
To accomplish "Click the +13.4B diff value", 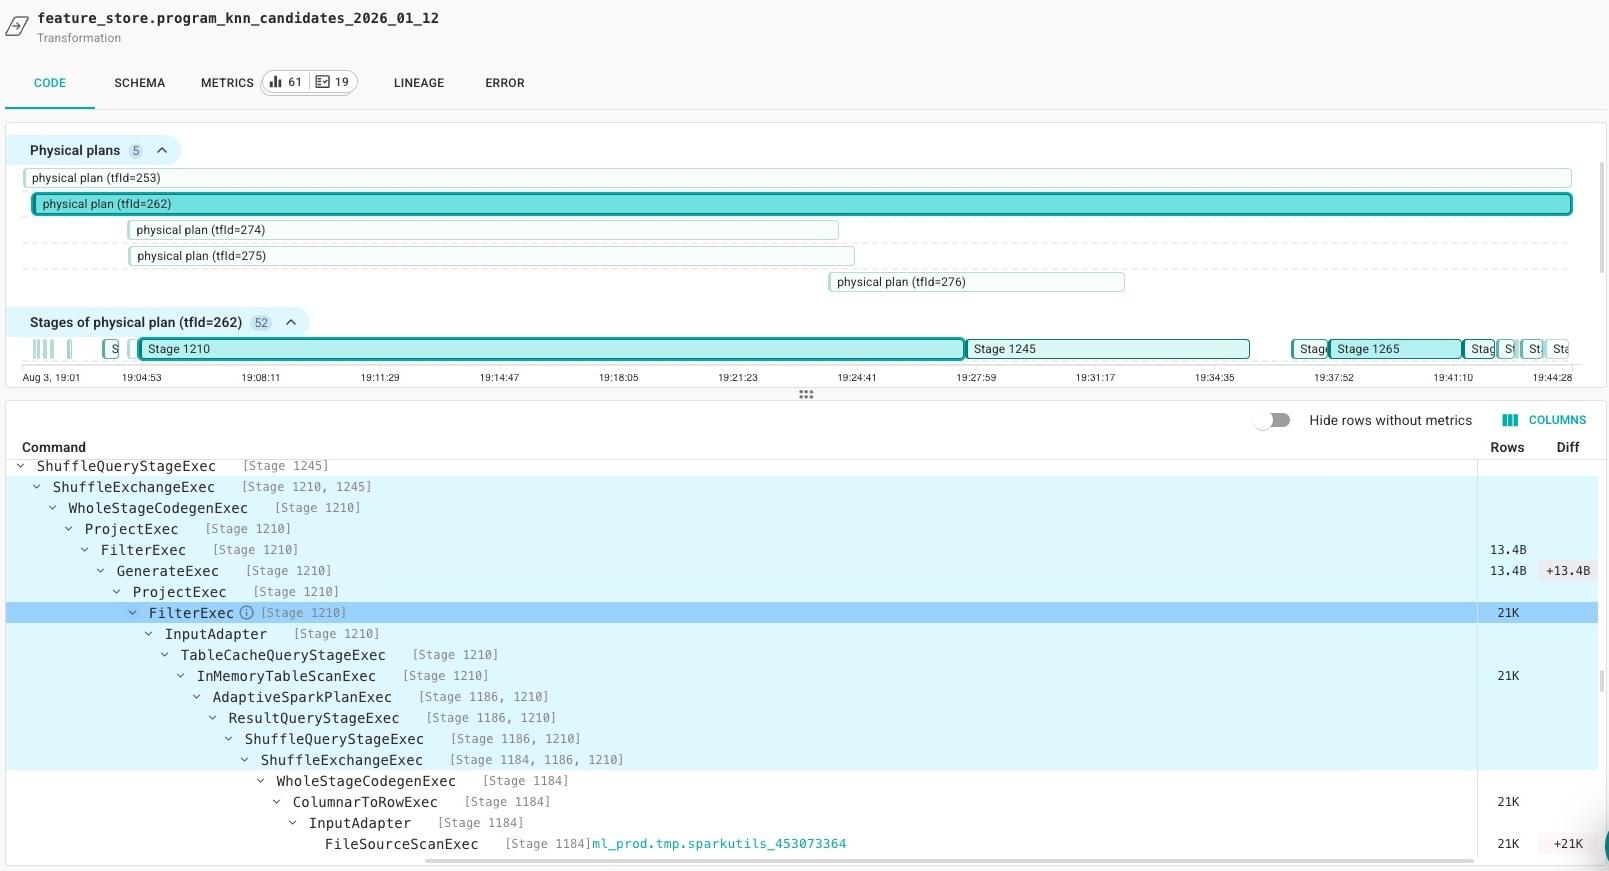I will pyautogui.click(x=1568, y=571).
